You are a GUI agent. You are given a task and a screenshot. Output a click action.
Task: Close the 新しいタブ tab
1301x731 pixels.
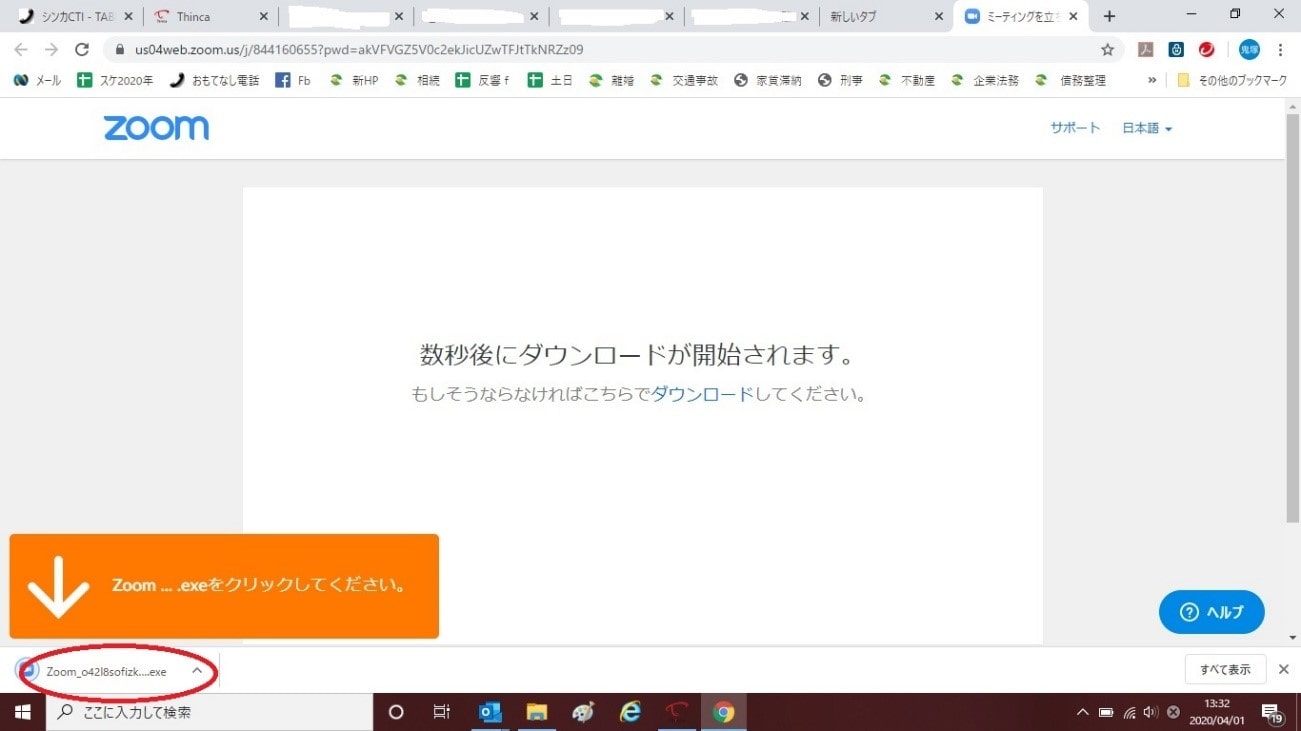coord(938,17)
